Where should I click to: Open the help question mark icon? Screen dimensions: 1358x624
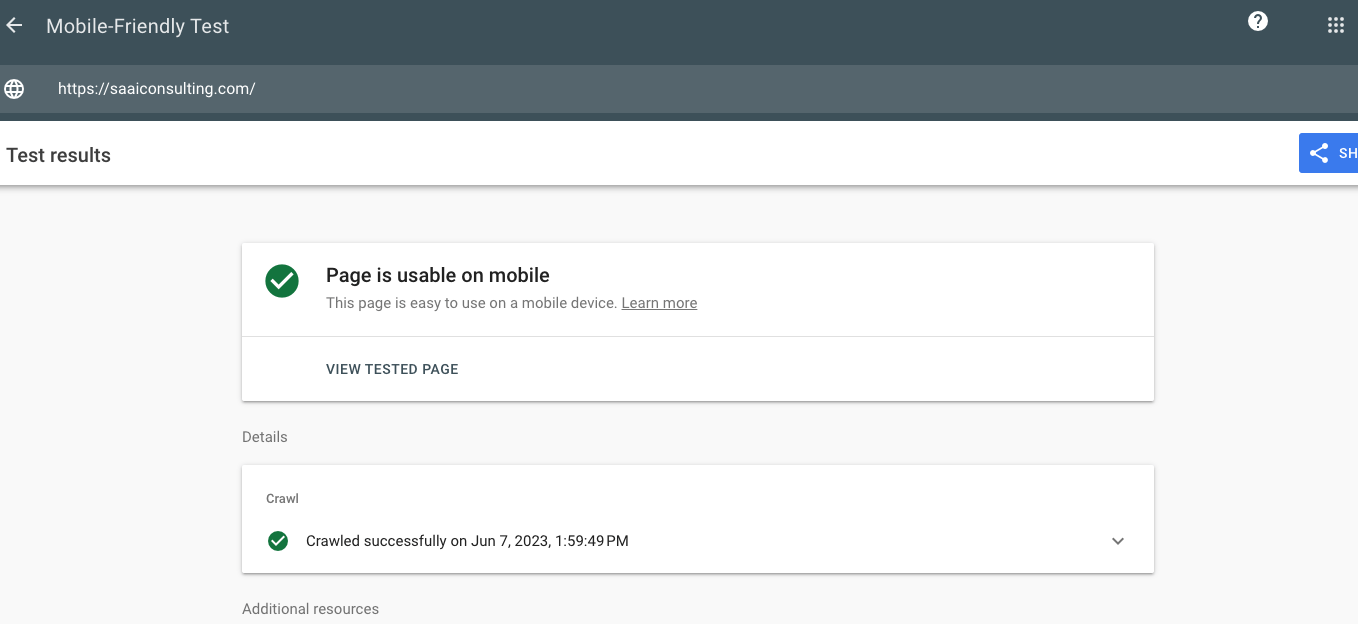click(x=1258, y=22)
